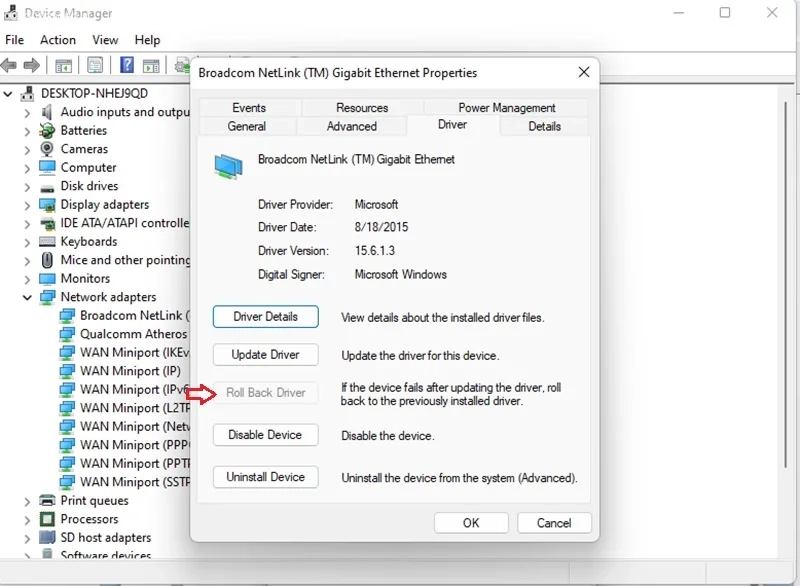This screenshot has height=586, width=800.
Task: Select the Cameras category icon
Action: (x=47, y=149)
